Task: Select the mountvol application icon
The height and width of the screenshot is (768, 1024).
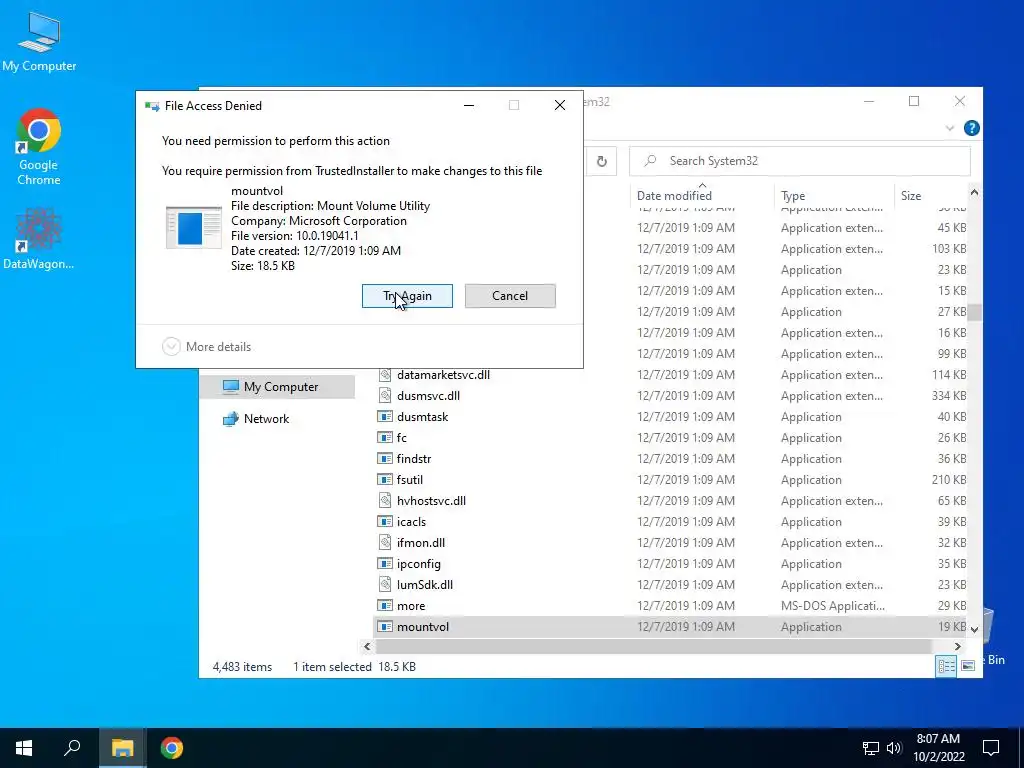Action: click(385, 626)
